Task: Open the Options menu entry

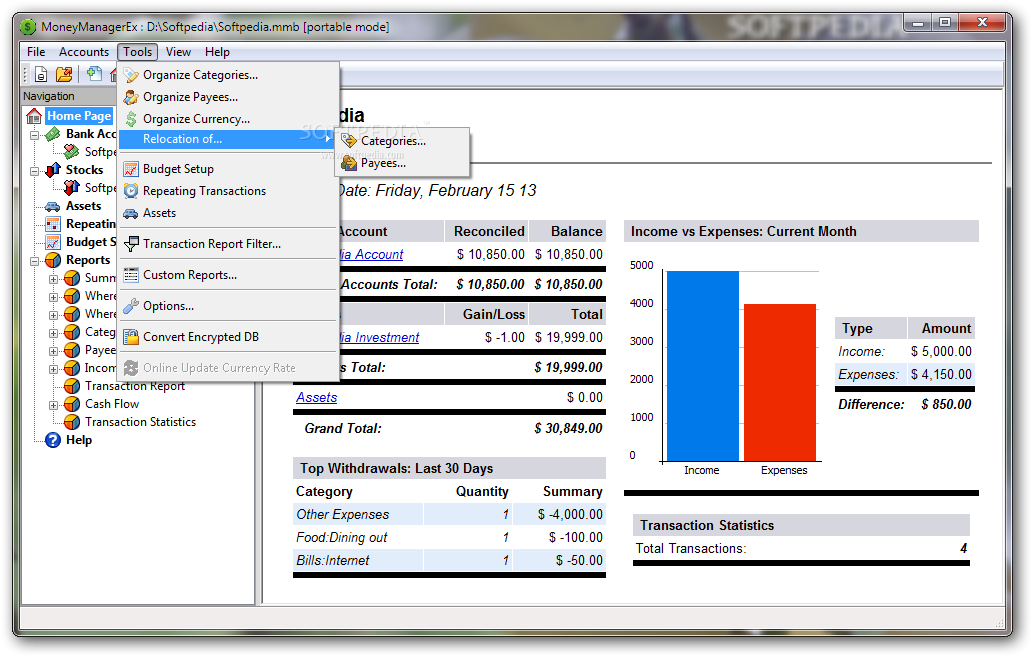Action: pos(228,306)
